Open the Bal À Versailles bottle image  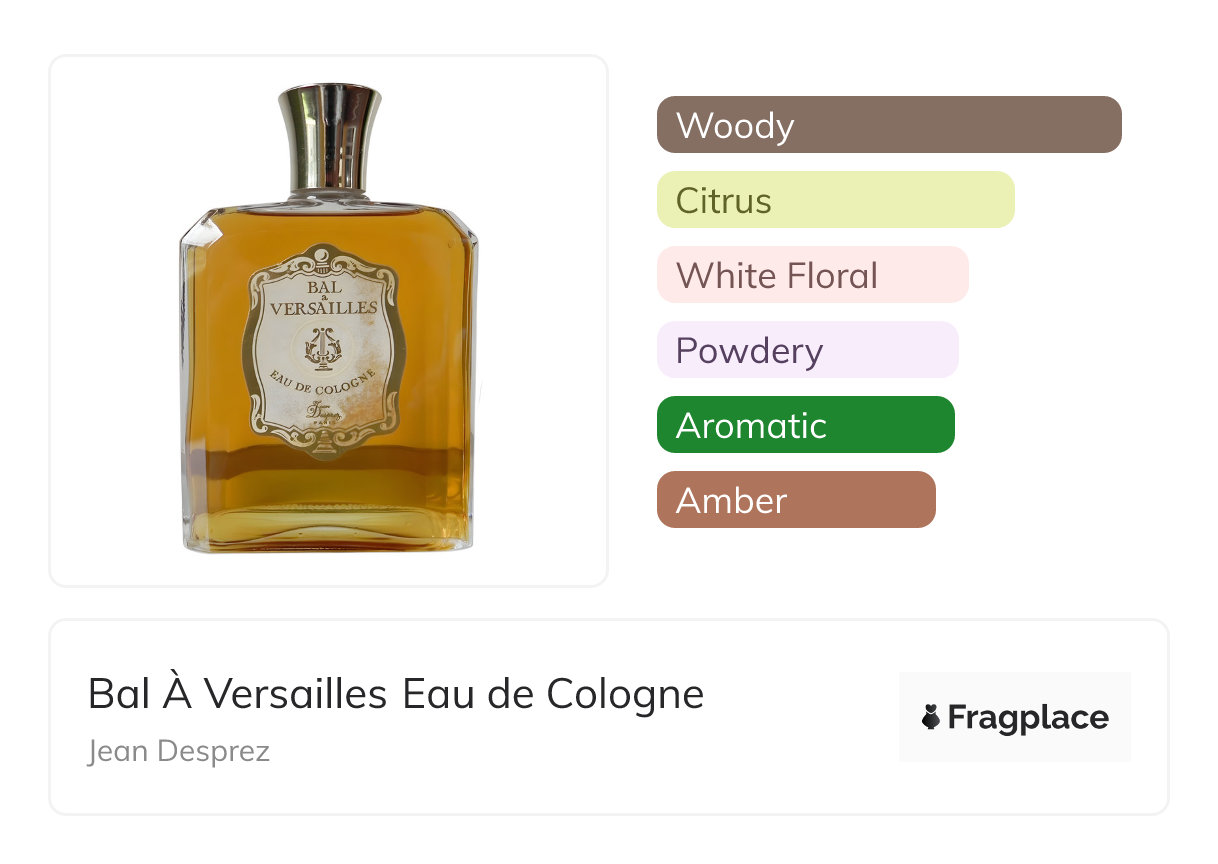tap(329, 319)
